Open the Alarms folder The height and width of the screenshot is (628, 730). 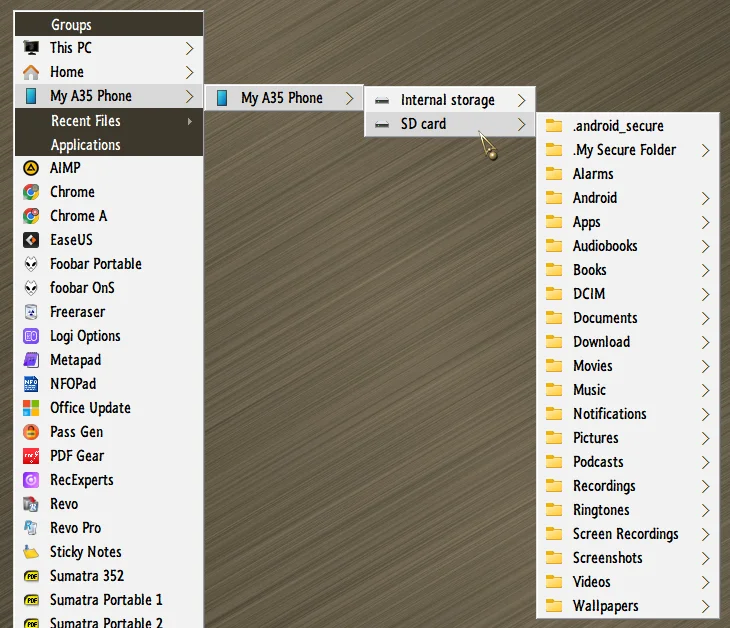tap(628, 174)
